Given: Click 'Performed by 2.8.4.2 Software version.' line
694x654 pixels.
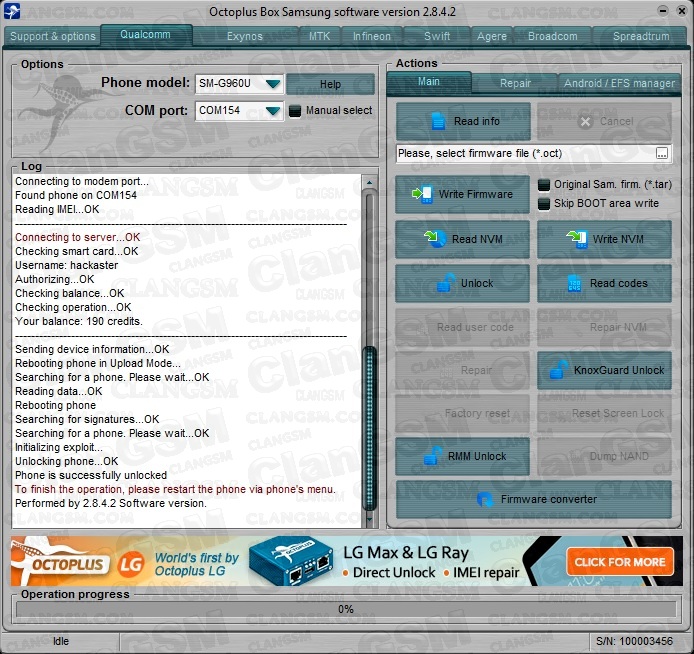Looking at the screenshot, I should pos(111,503).
